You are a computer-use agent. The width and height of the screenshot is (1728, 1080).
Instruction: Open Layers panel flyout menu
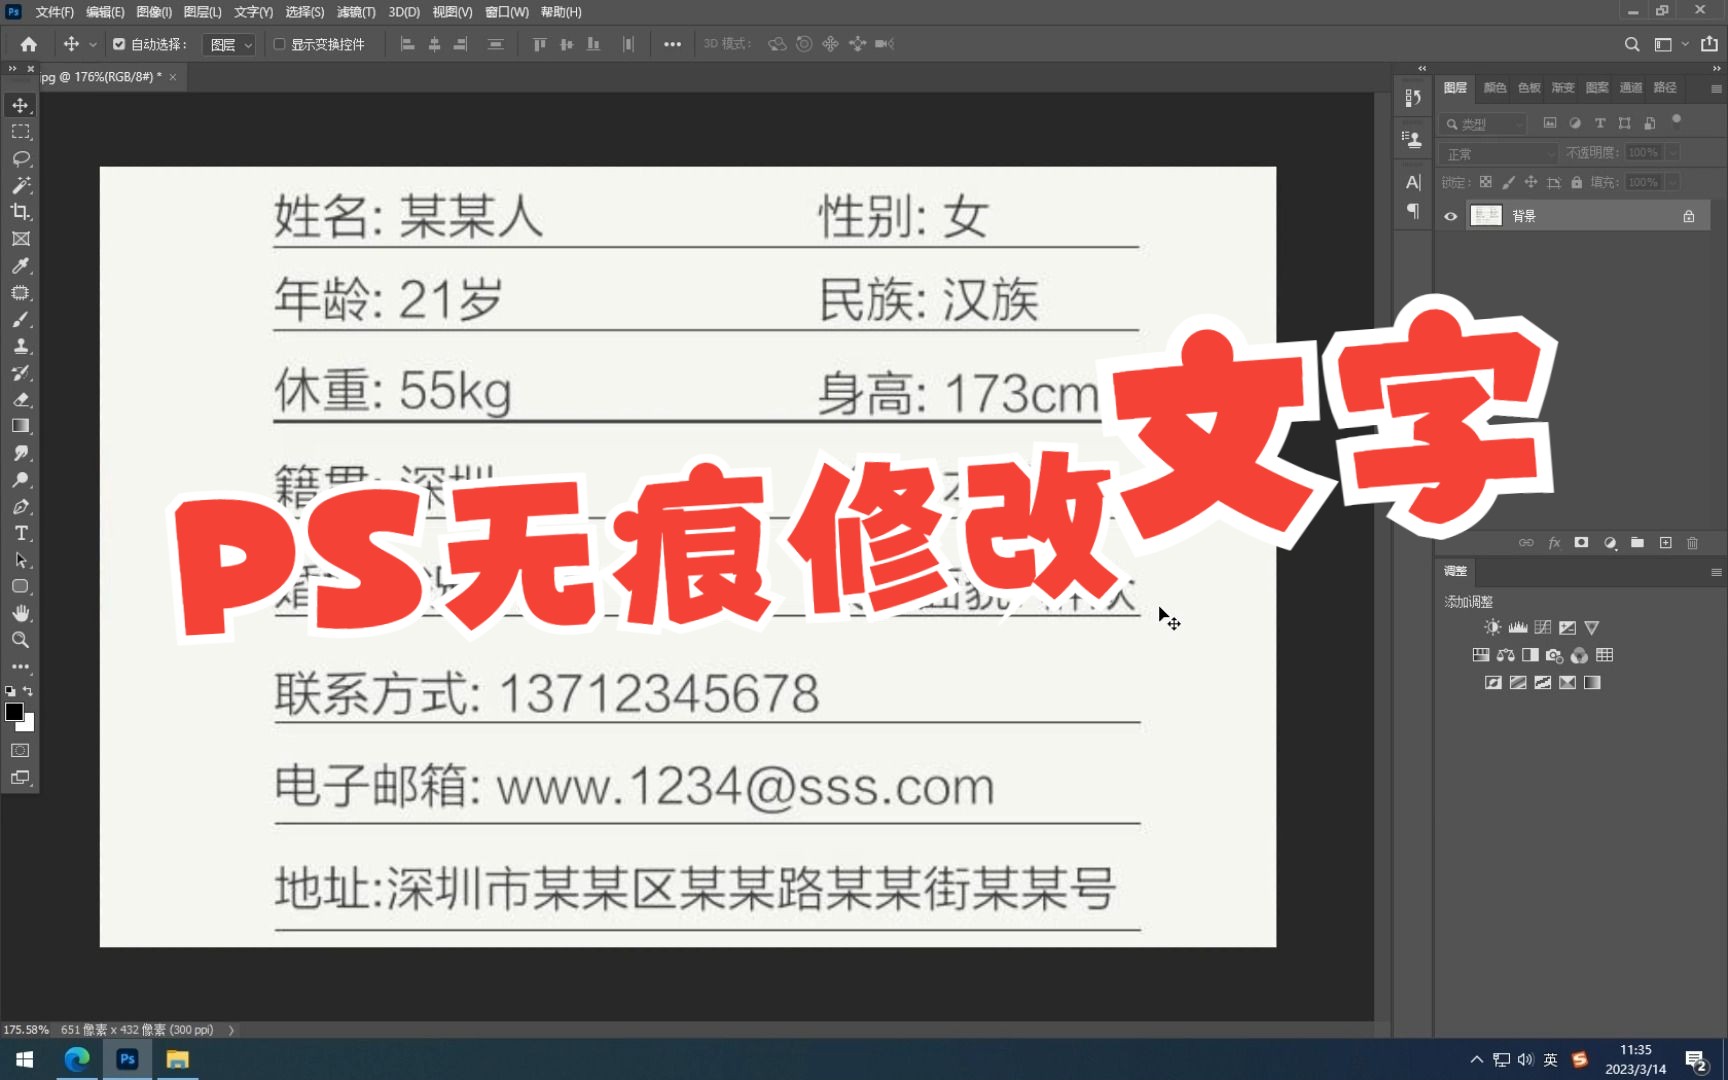[x=1716, y=89]
